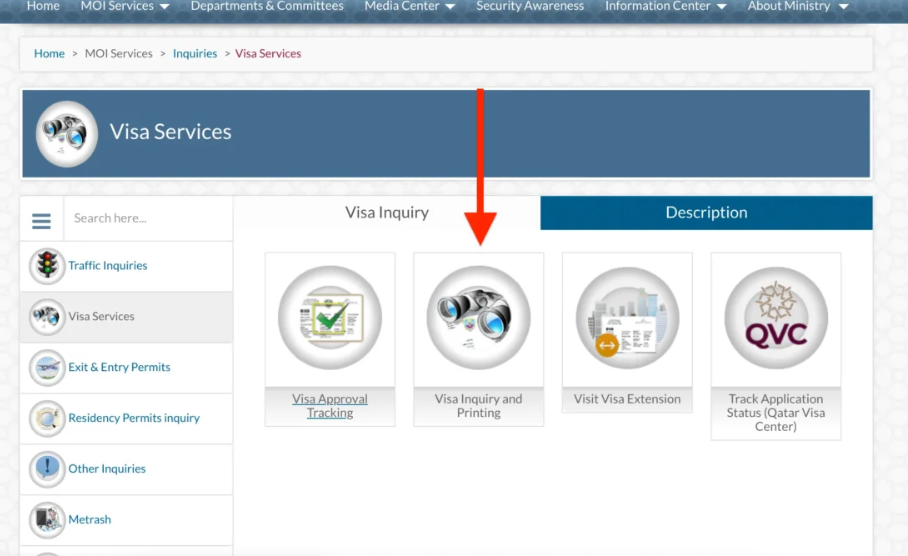The height and width of the screenshot is (556, 908).
Task: Open Visit Visa Extension label
Action: click(x=627, y=399)
